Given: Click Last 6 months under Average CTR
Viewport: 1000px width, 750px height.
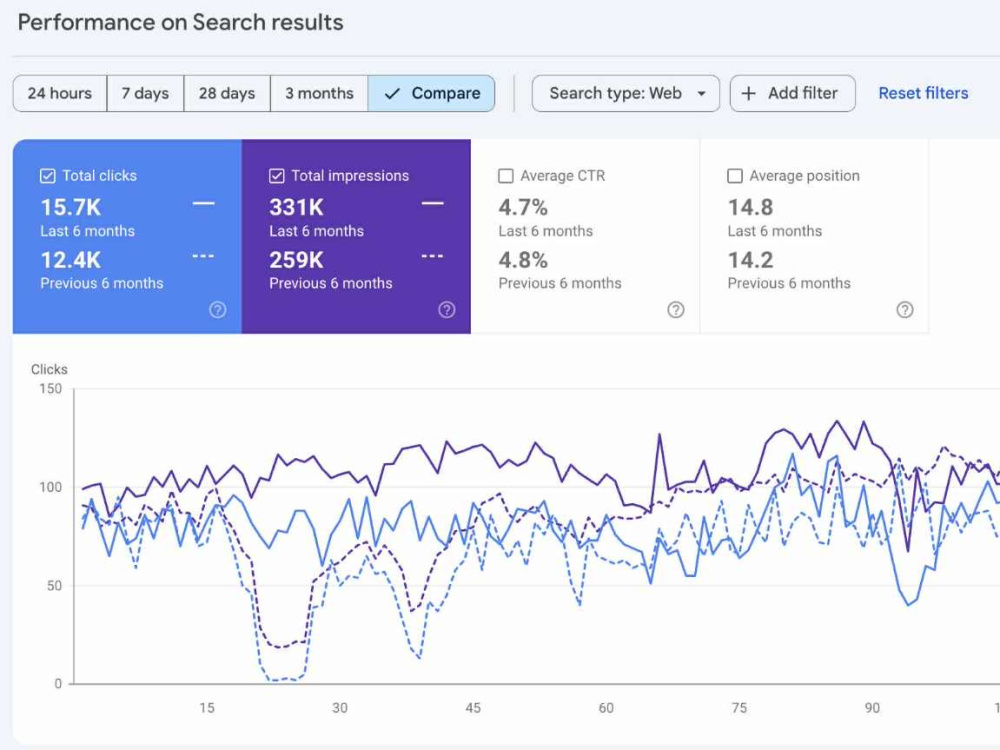Looking at the screenshot, I should tap(545, 231).
